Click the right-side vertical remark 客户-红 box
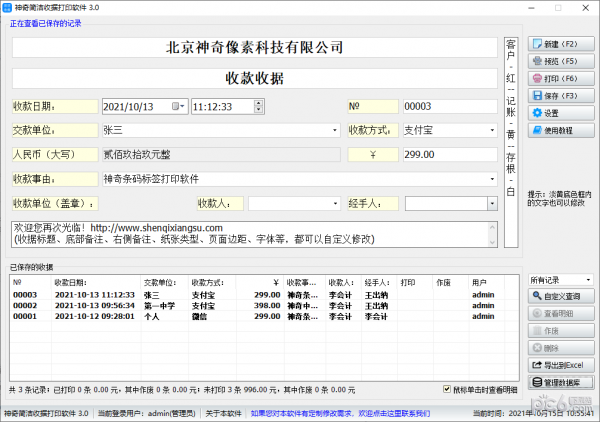The width and height of the screenshot is (600, 422). [x=511, y=142]
